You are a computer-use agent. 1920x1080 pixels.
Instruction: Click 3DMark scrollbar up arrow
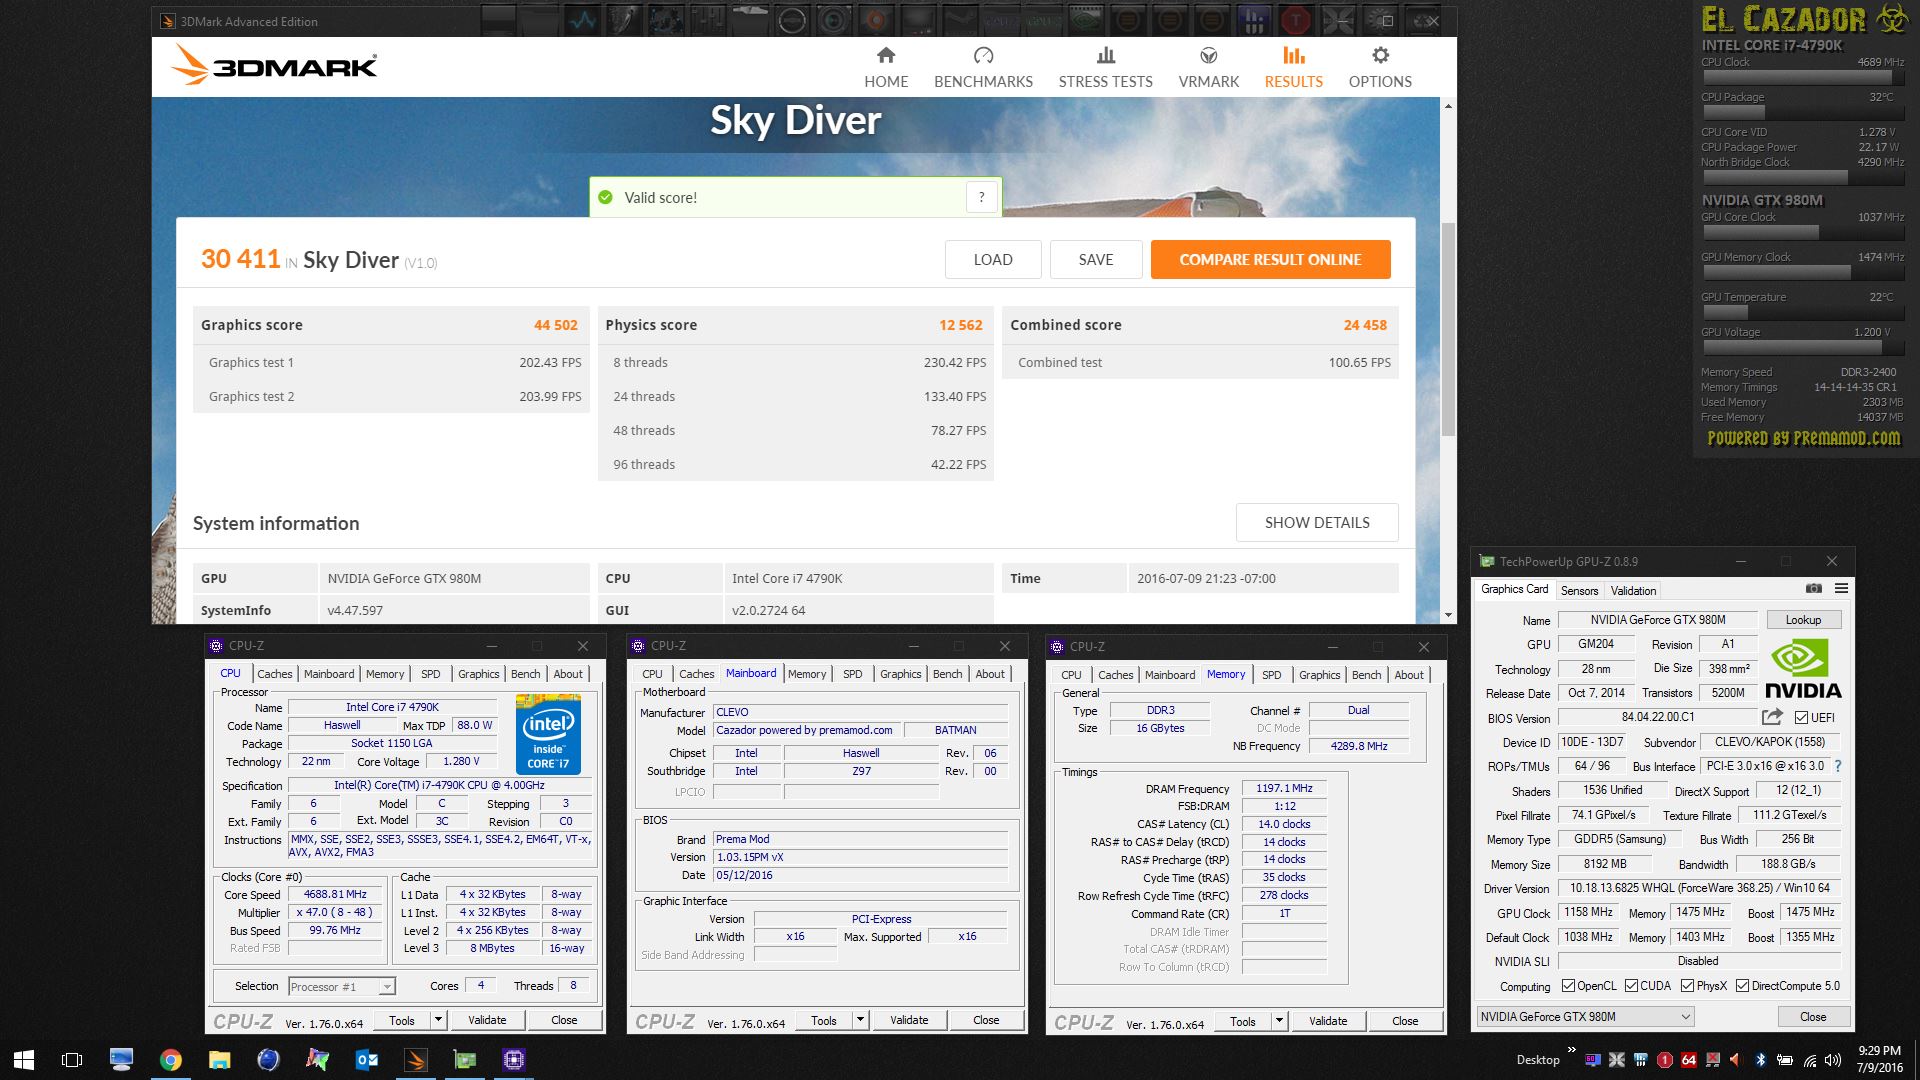coord(1448,105)
